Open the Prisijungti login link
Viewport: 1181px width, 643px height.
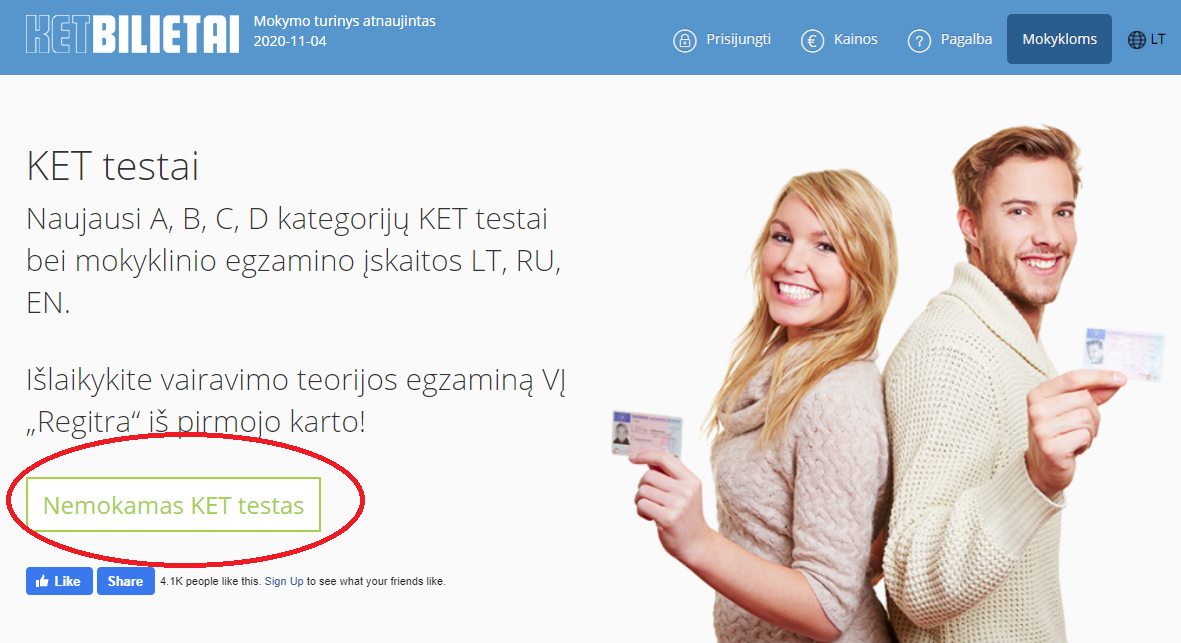click(x=737, y=40)
